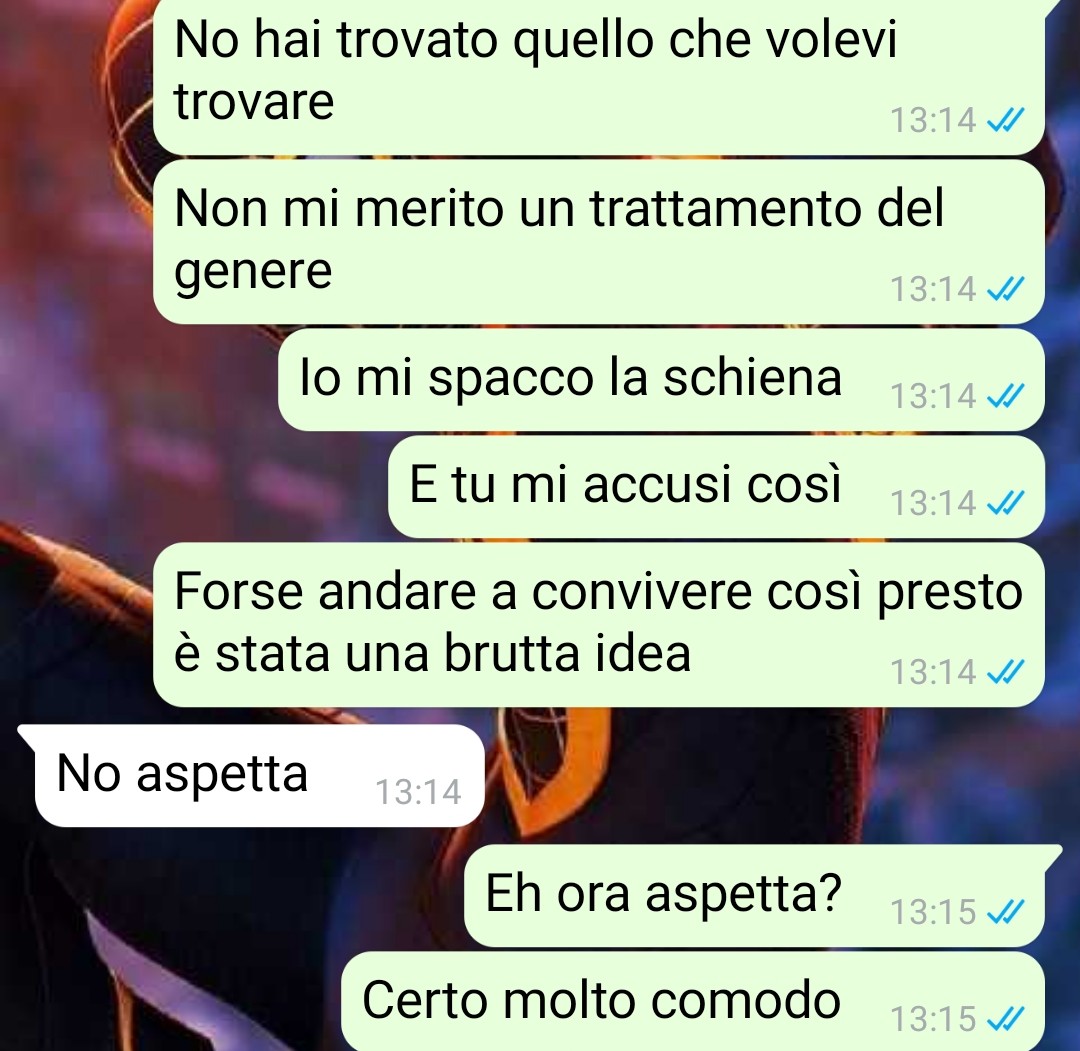1080x1051 pixels.
Task: Tap the blue checkmarks next to 'Eh ora aspetta?'
Action: [x=1006, y=912]
